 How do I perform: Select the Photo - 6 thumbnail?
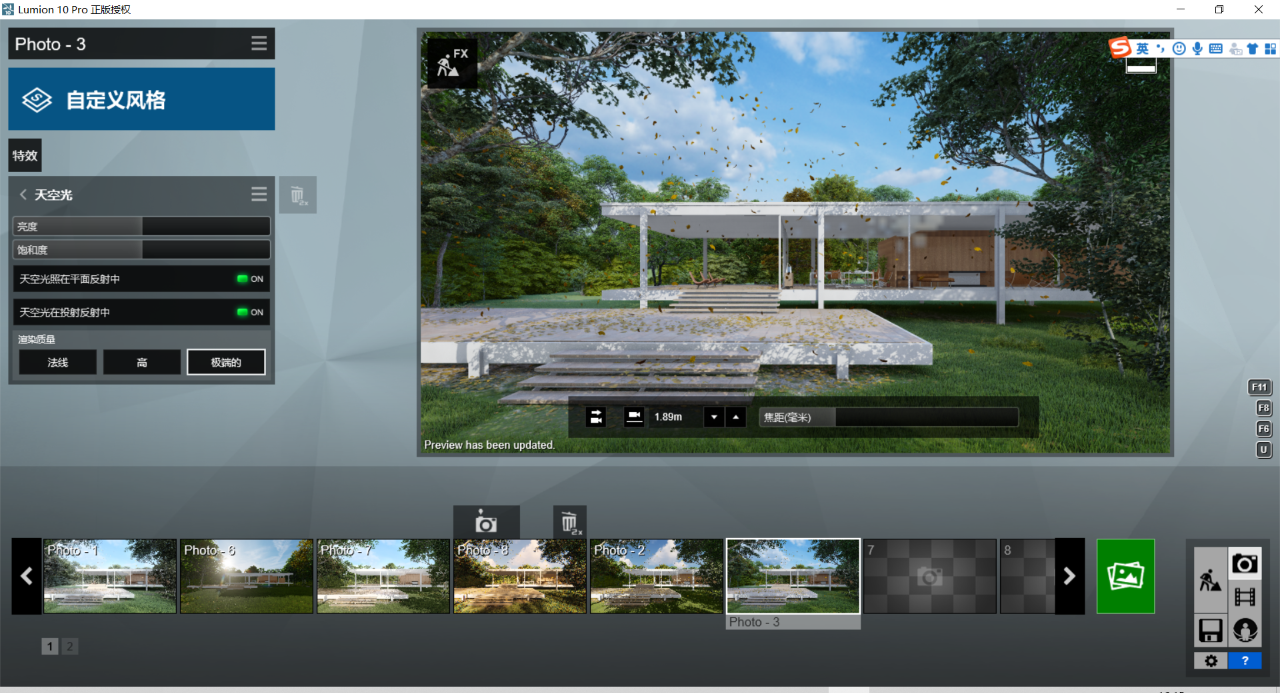(247, 576)
